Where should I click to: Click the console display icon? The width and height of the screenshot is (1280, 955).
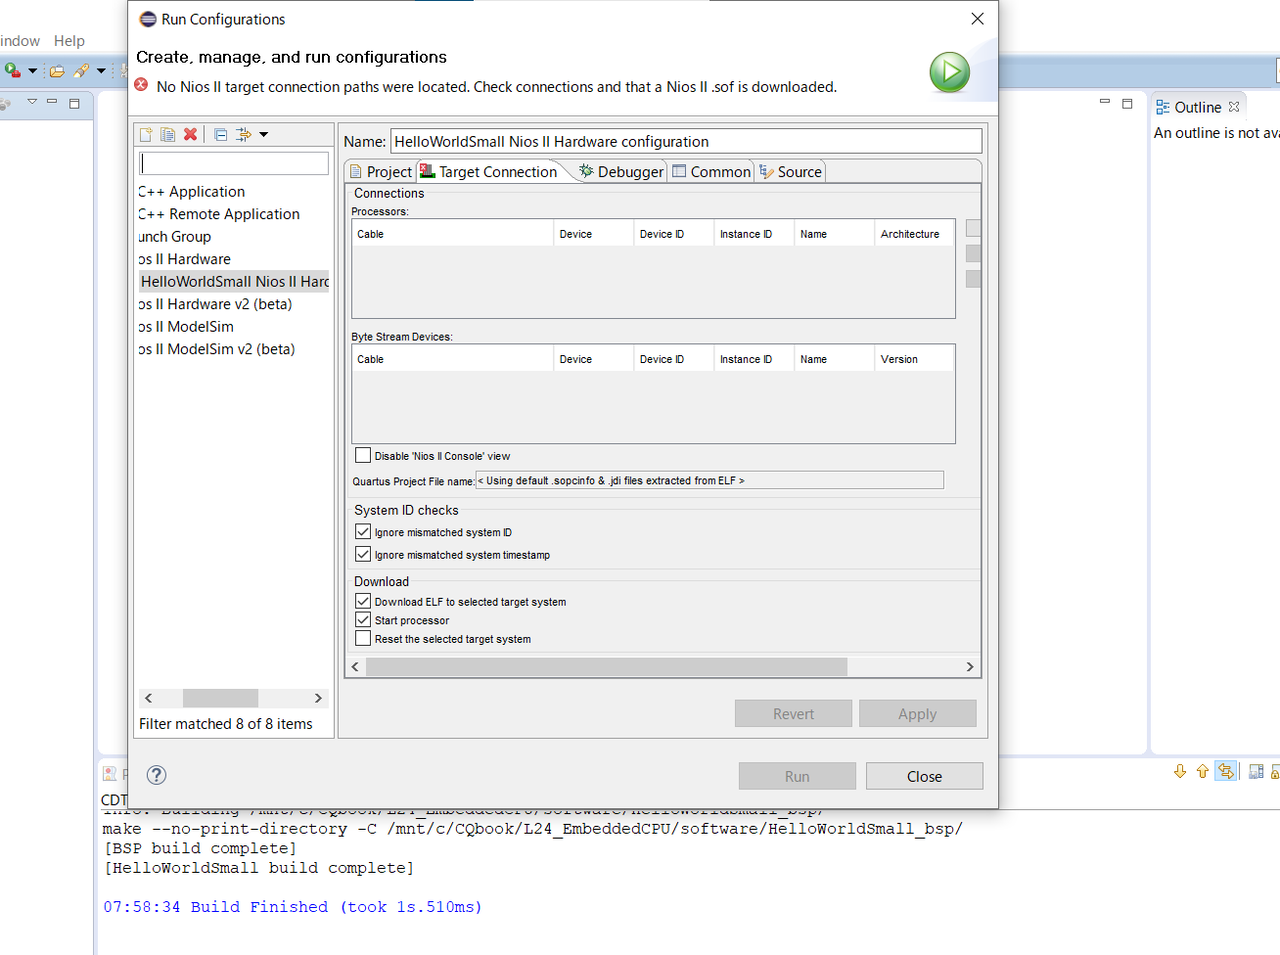pyautogui.click(x=1256, y=771)
